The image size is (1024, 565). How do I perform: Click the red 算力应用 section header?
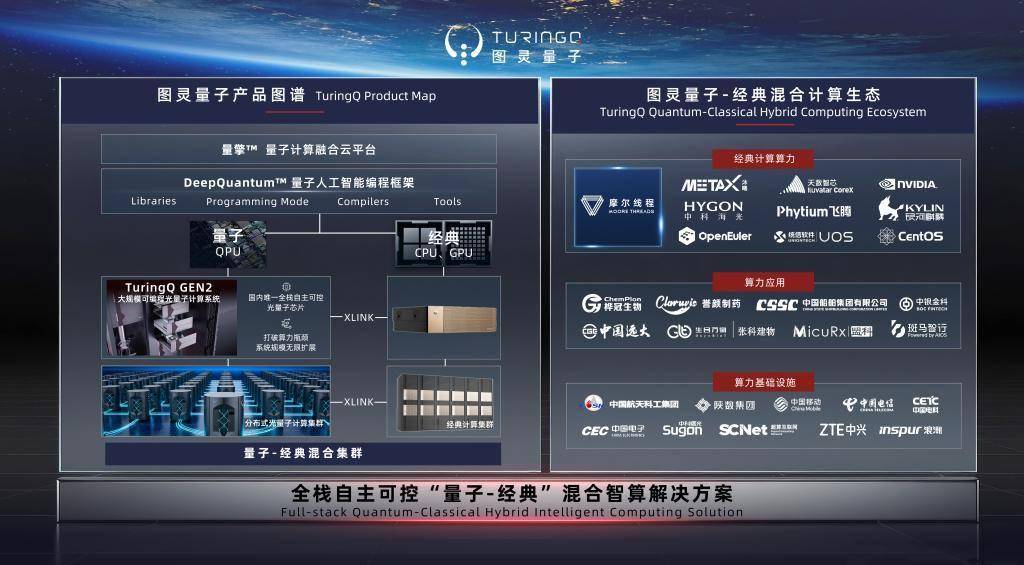click(x=763, y=282)
